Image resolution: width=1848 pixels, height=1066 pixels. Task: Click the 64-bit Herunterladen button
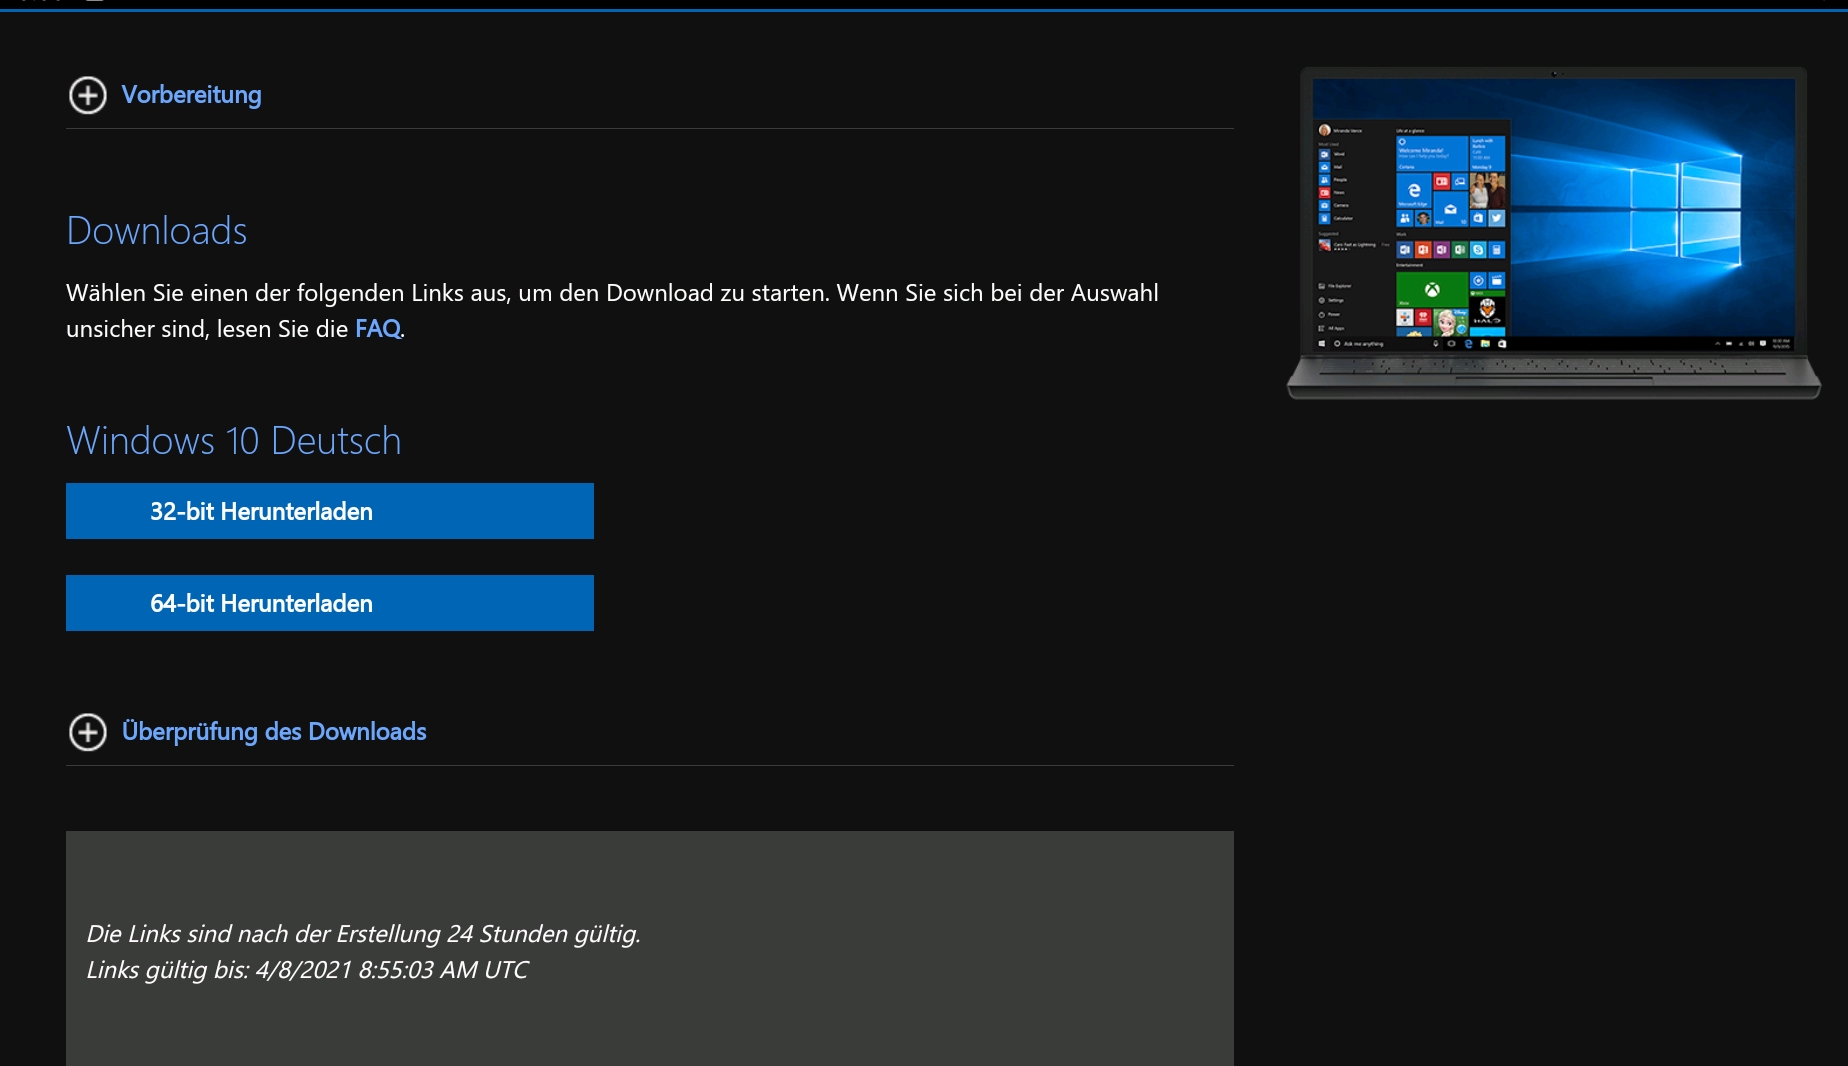point(330,603)
